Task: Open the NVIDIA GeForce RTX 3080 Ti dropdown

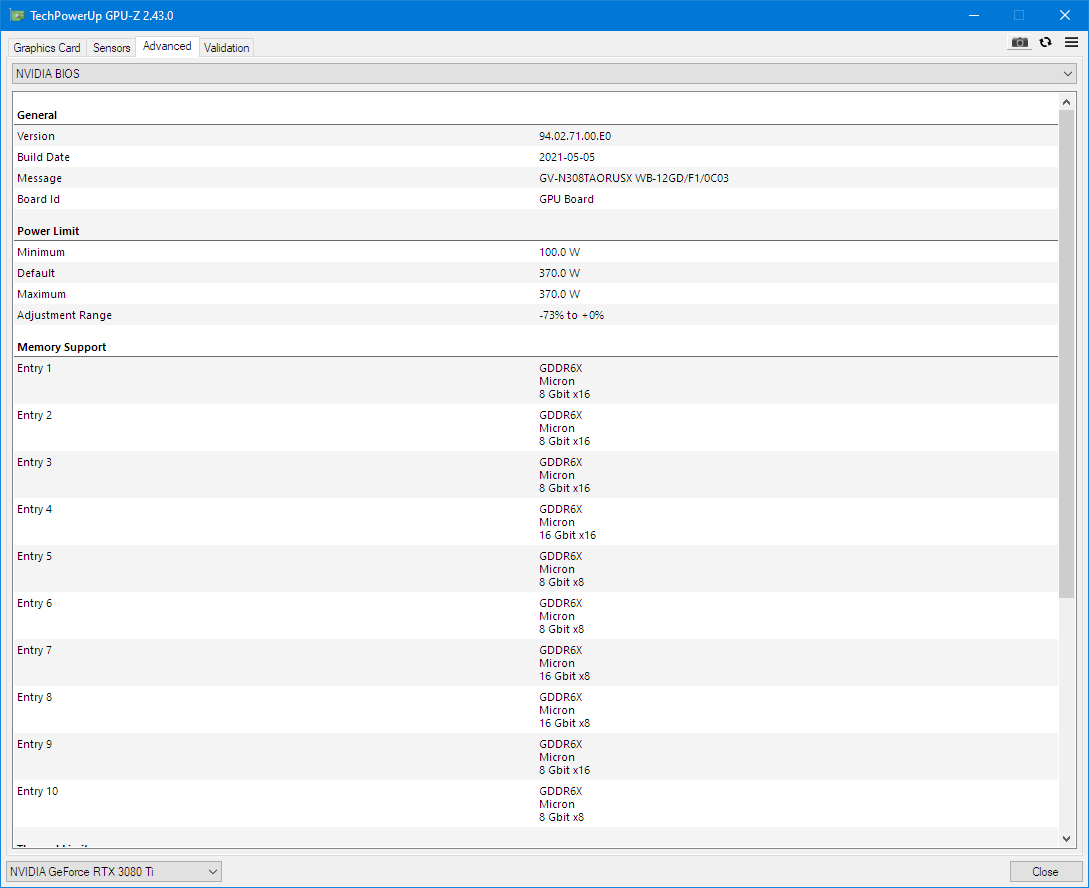Action: coord(114,871)
